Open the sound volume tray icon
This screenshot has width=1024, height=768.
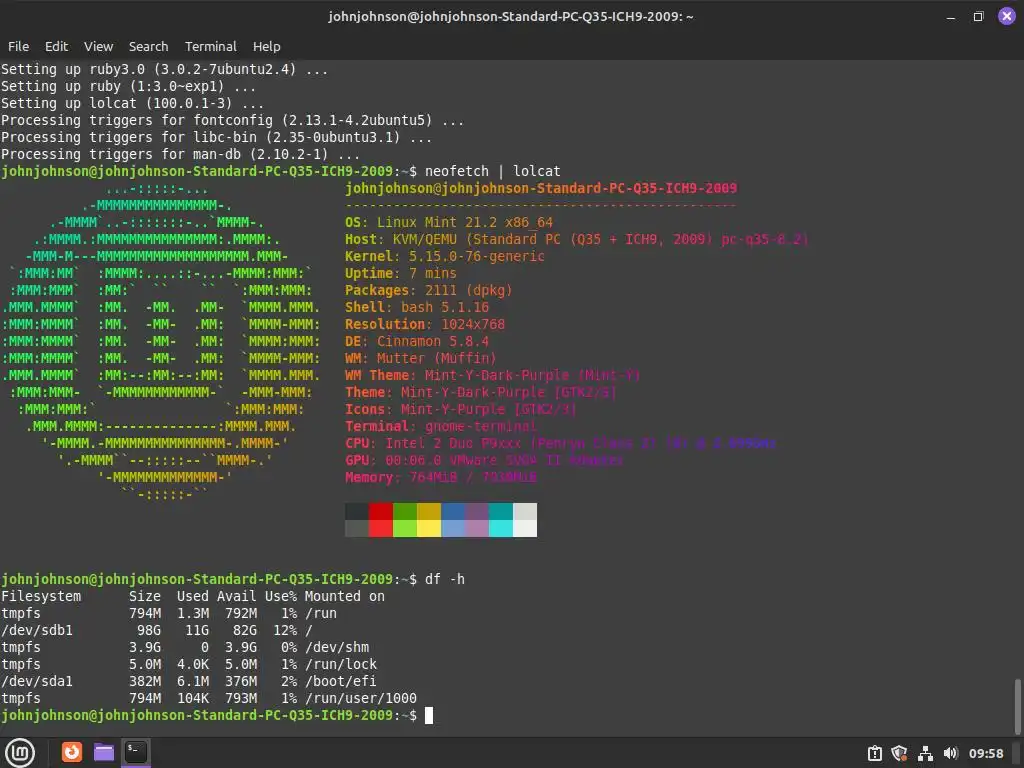pyautogui.click(x=950, y=754)
